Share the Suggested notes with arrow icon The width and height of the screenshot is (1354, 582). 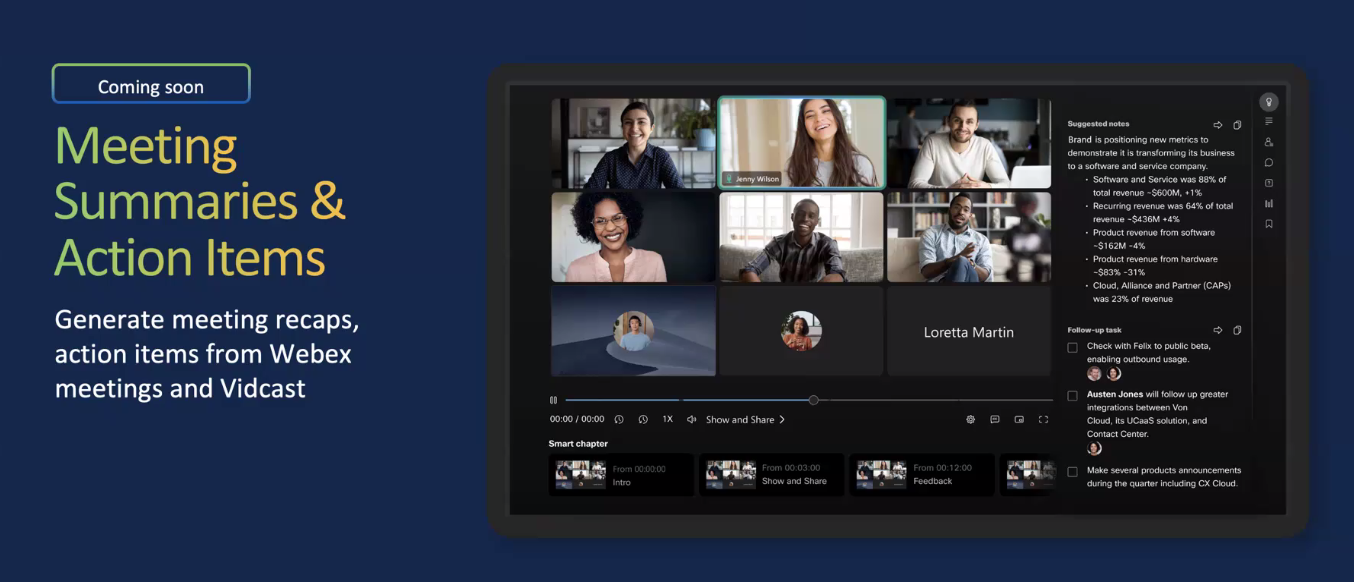(1218, 125)
